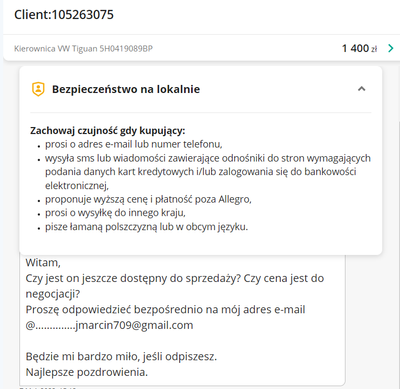Select the Client:105263075 conversation header
This screenshot has width=400, height=389.
(64, 15)
